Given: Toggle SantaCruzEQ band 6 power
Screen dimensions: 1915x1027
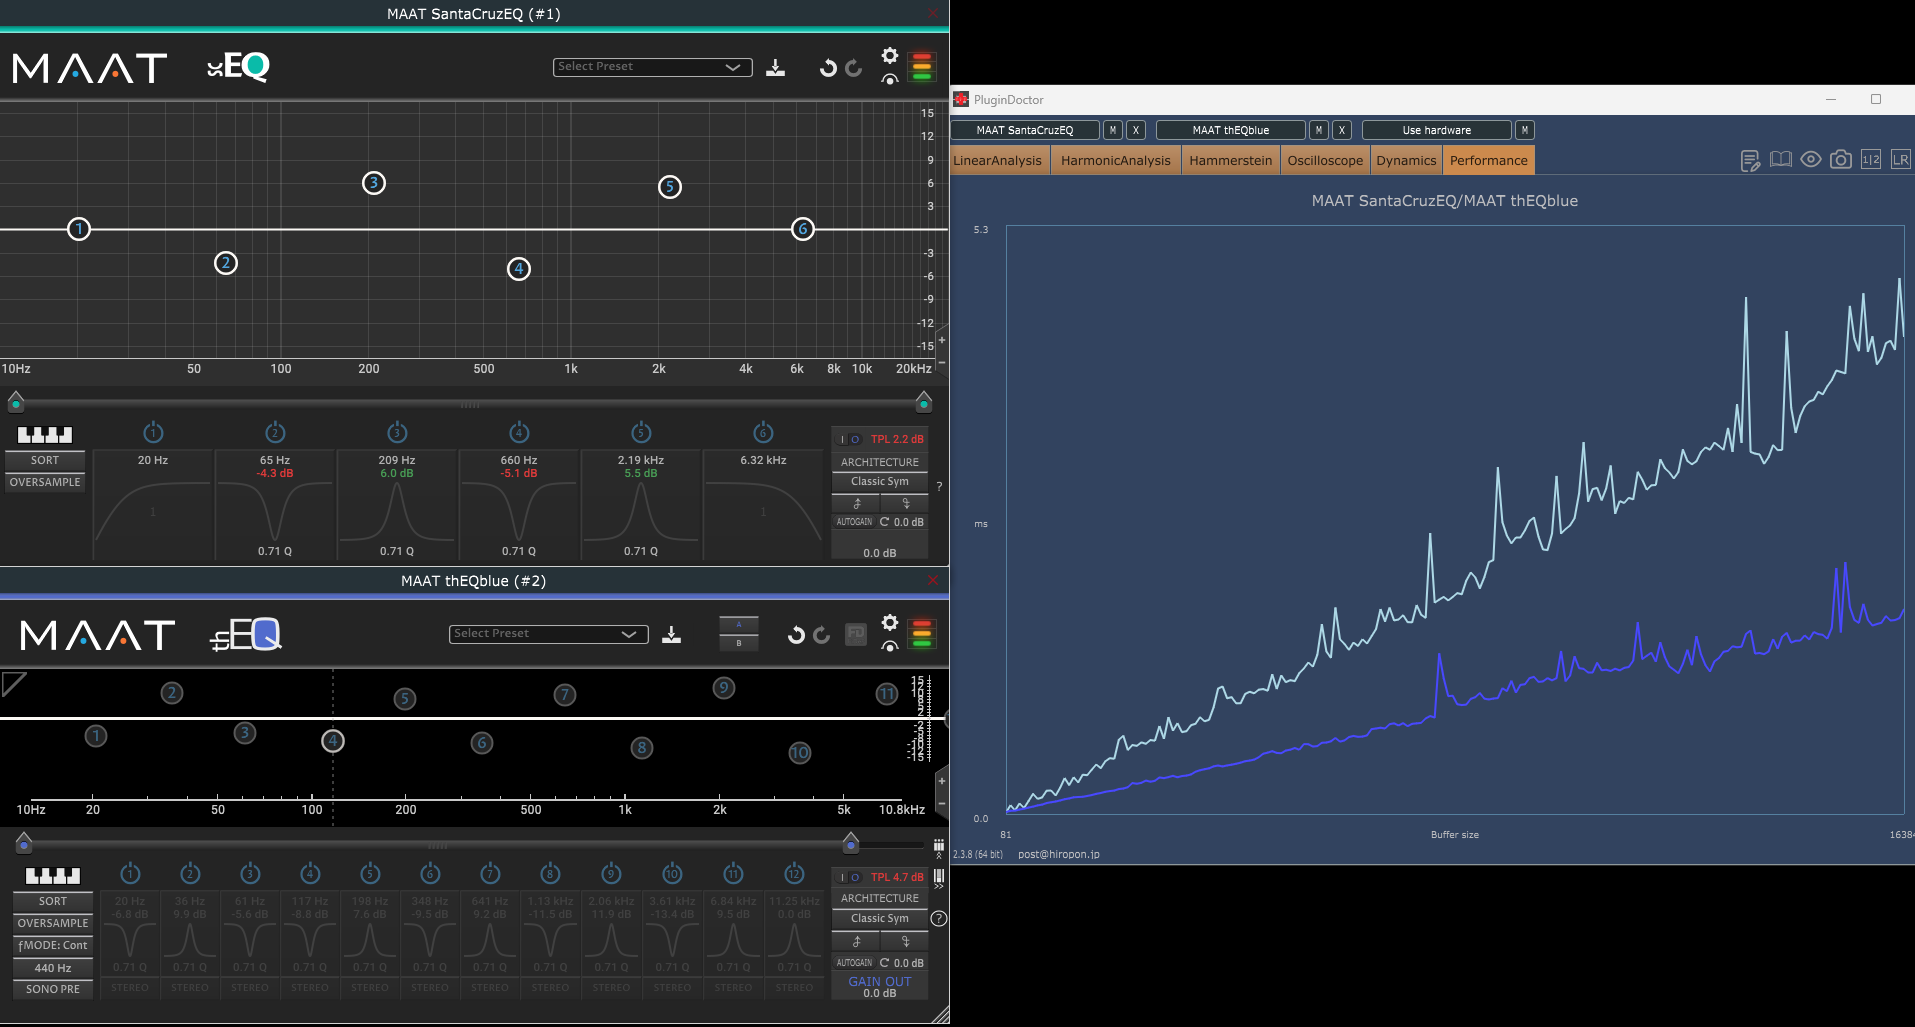Looking at the screenshot, I should point(763,432).
